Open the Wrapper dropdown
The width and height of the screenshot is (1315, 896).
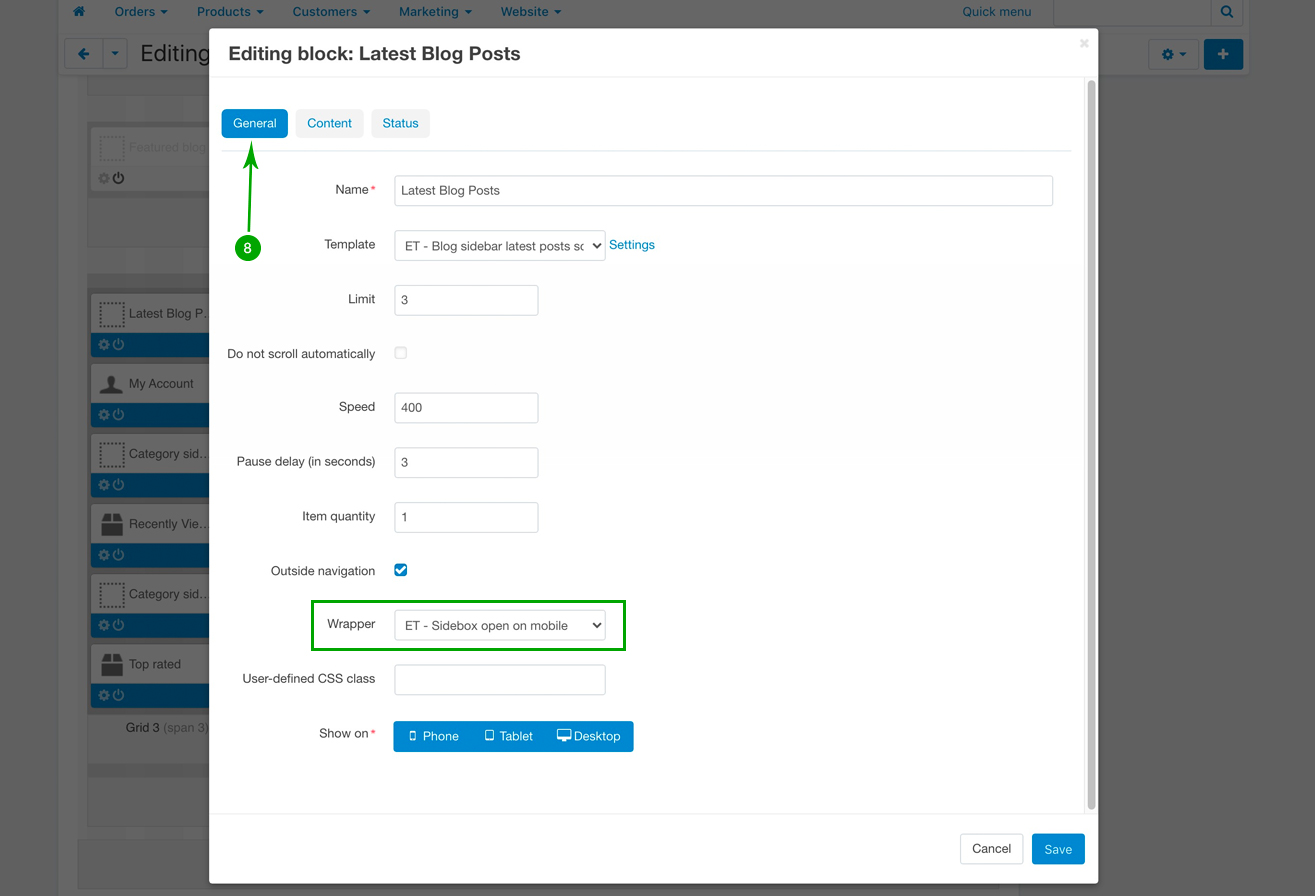click(499, 626)
